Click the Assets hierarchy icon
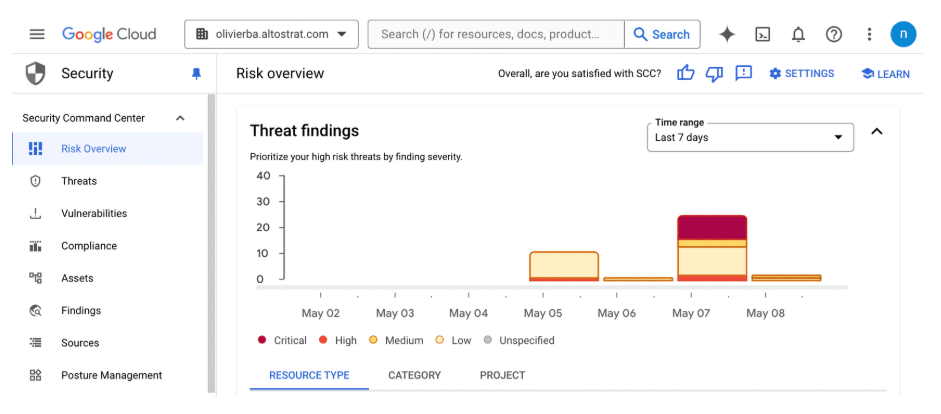 pyautogui.click(x=35, y=278)
